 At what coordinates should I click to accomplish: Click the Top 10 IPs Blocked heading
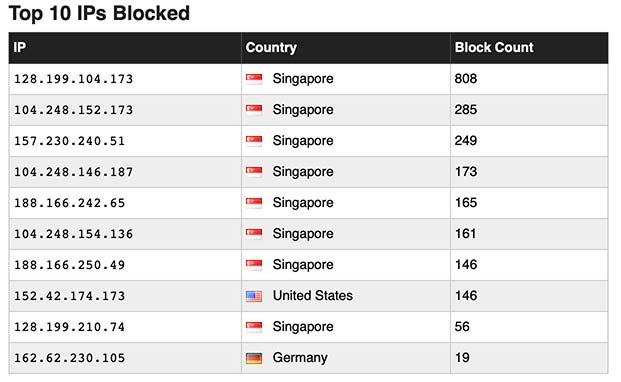point(99,13)
